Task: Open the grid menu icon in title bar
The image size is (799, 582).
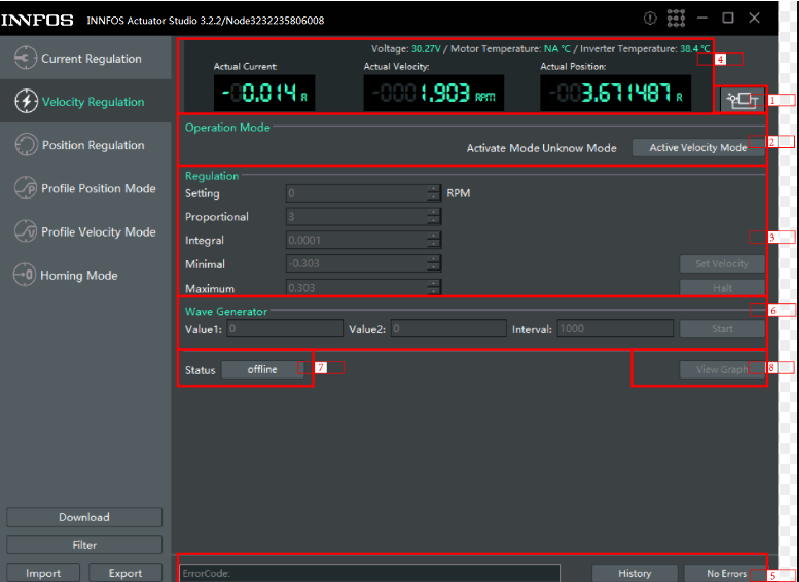Action: click(x=676, y=18)
